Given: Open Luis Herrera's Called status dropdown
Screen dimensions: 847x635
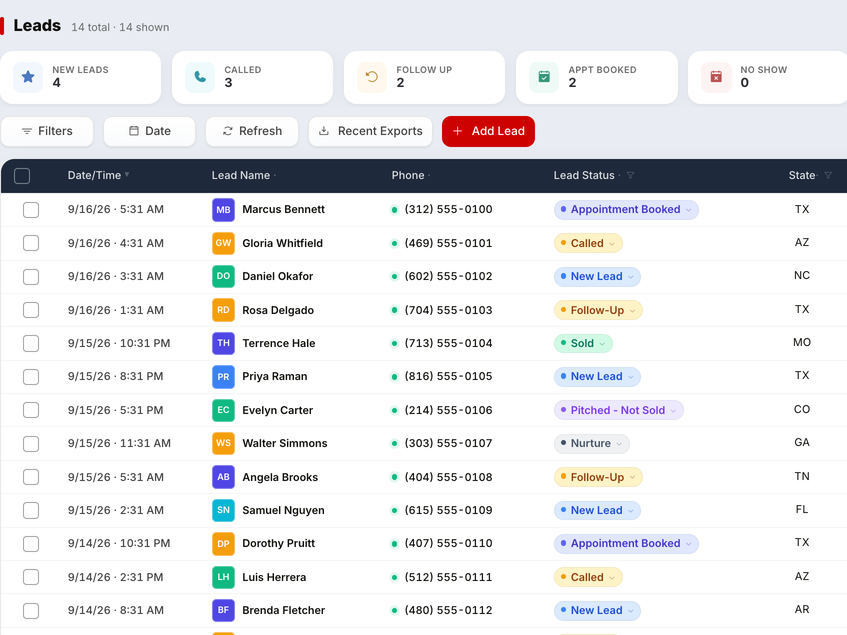Looking at the screenshot, I should point(588,577).
